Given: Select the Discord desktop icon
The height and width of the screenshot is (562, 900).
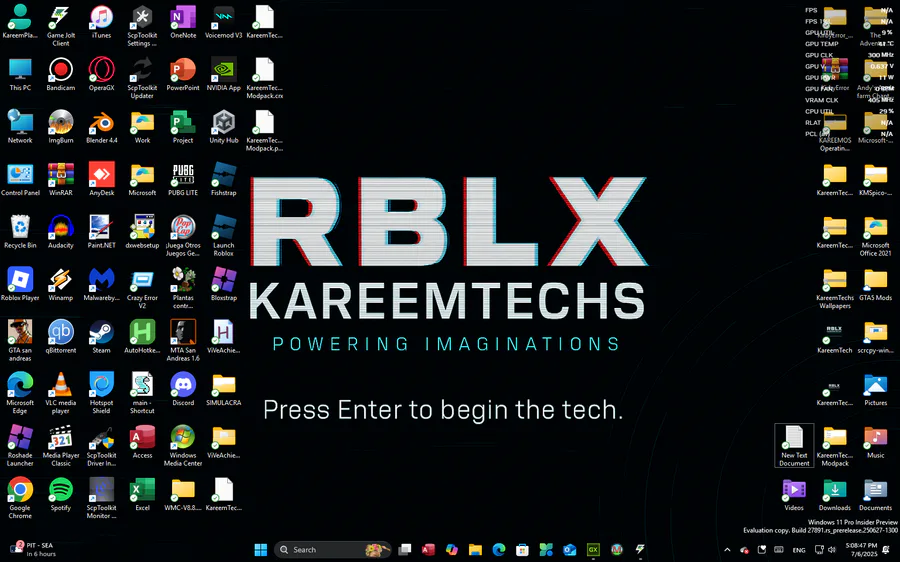Looking at the screenshot, I should click(183, 389).
